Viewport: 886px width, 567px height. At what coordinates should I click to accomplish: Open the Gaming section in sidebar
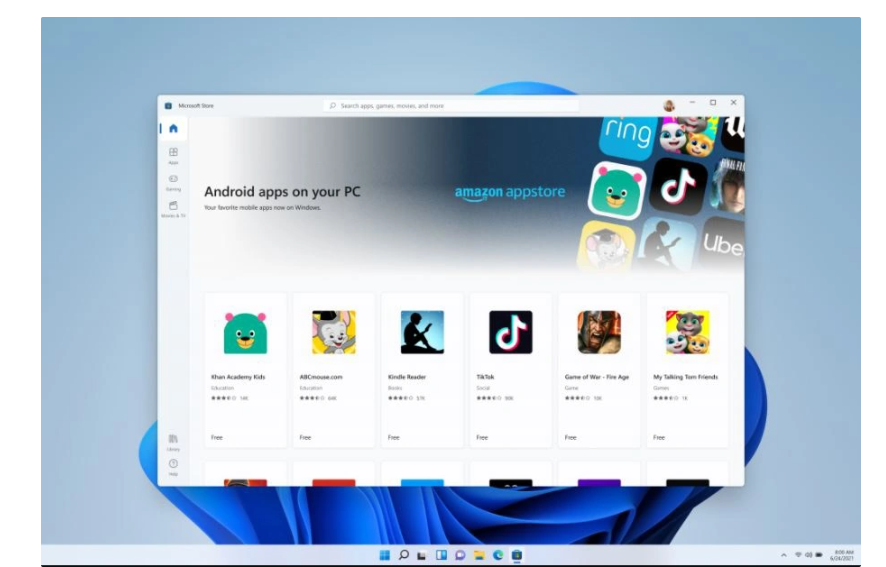[x=173, y=183]
